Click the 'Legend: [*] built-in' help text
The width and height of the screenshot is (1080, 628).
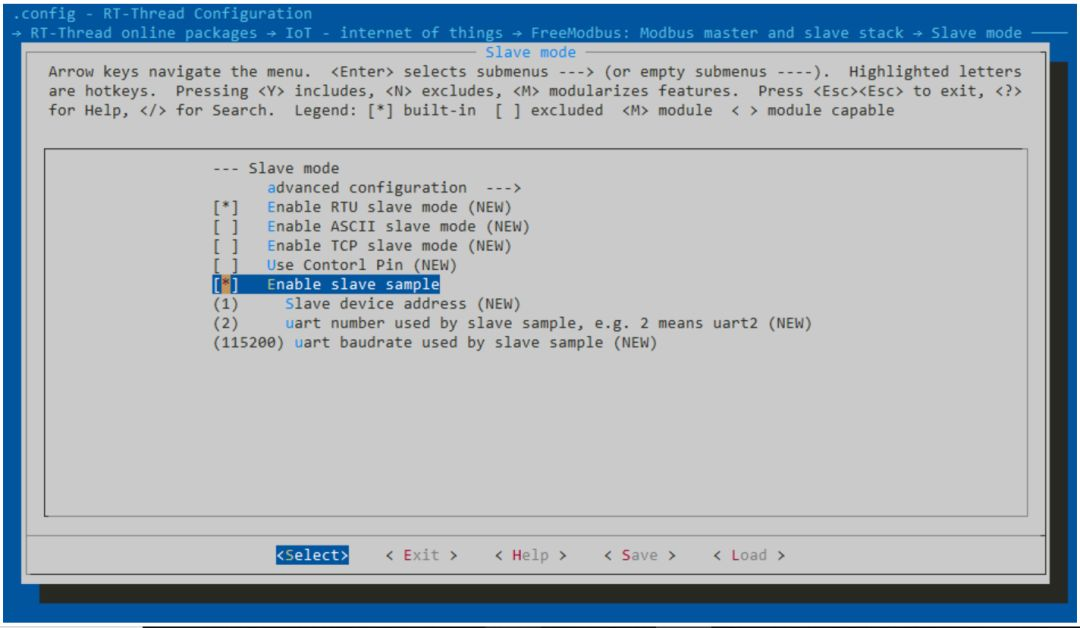pyautogui.click(x=385, y=110)
